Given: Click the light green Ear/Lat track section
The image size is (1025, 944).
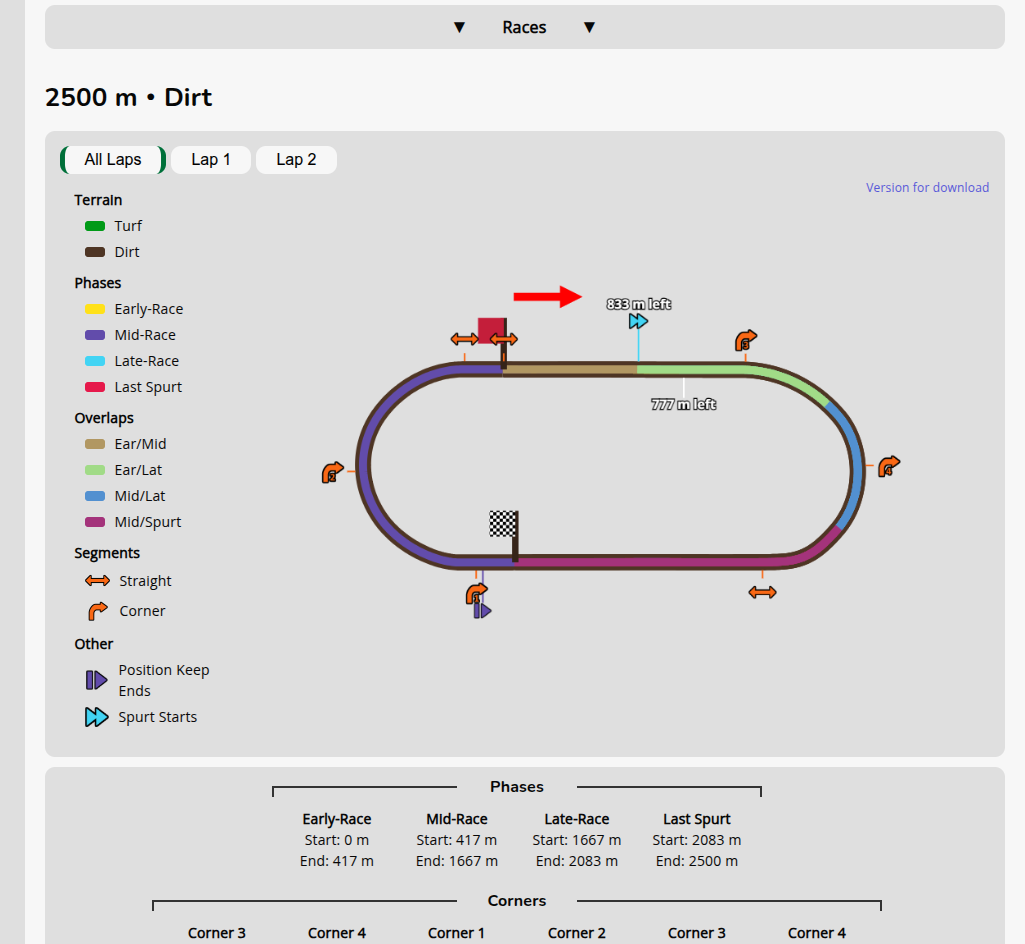Looking at the screenshot, I should pyautogui.click(x=693, y=370).
